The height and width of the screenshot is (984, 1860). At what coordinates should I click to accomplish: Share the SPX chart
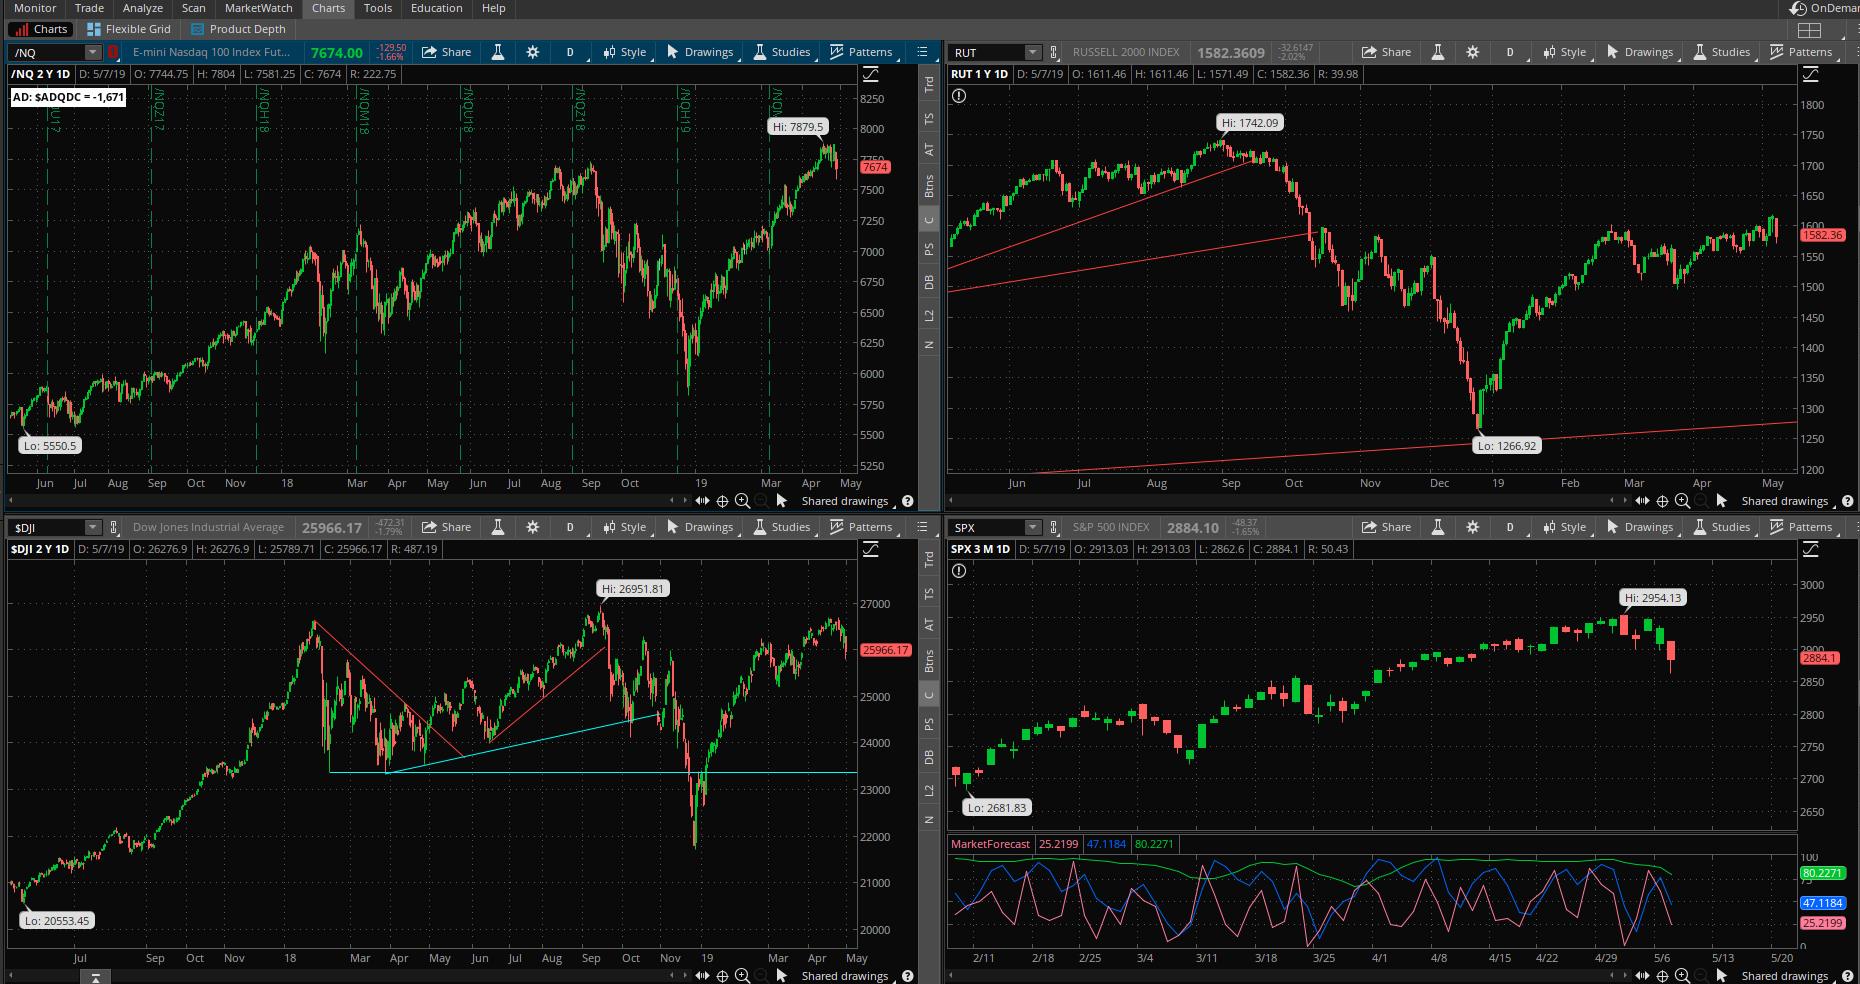[x=1386, y=527]
